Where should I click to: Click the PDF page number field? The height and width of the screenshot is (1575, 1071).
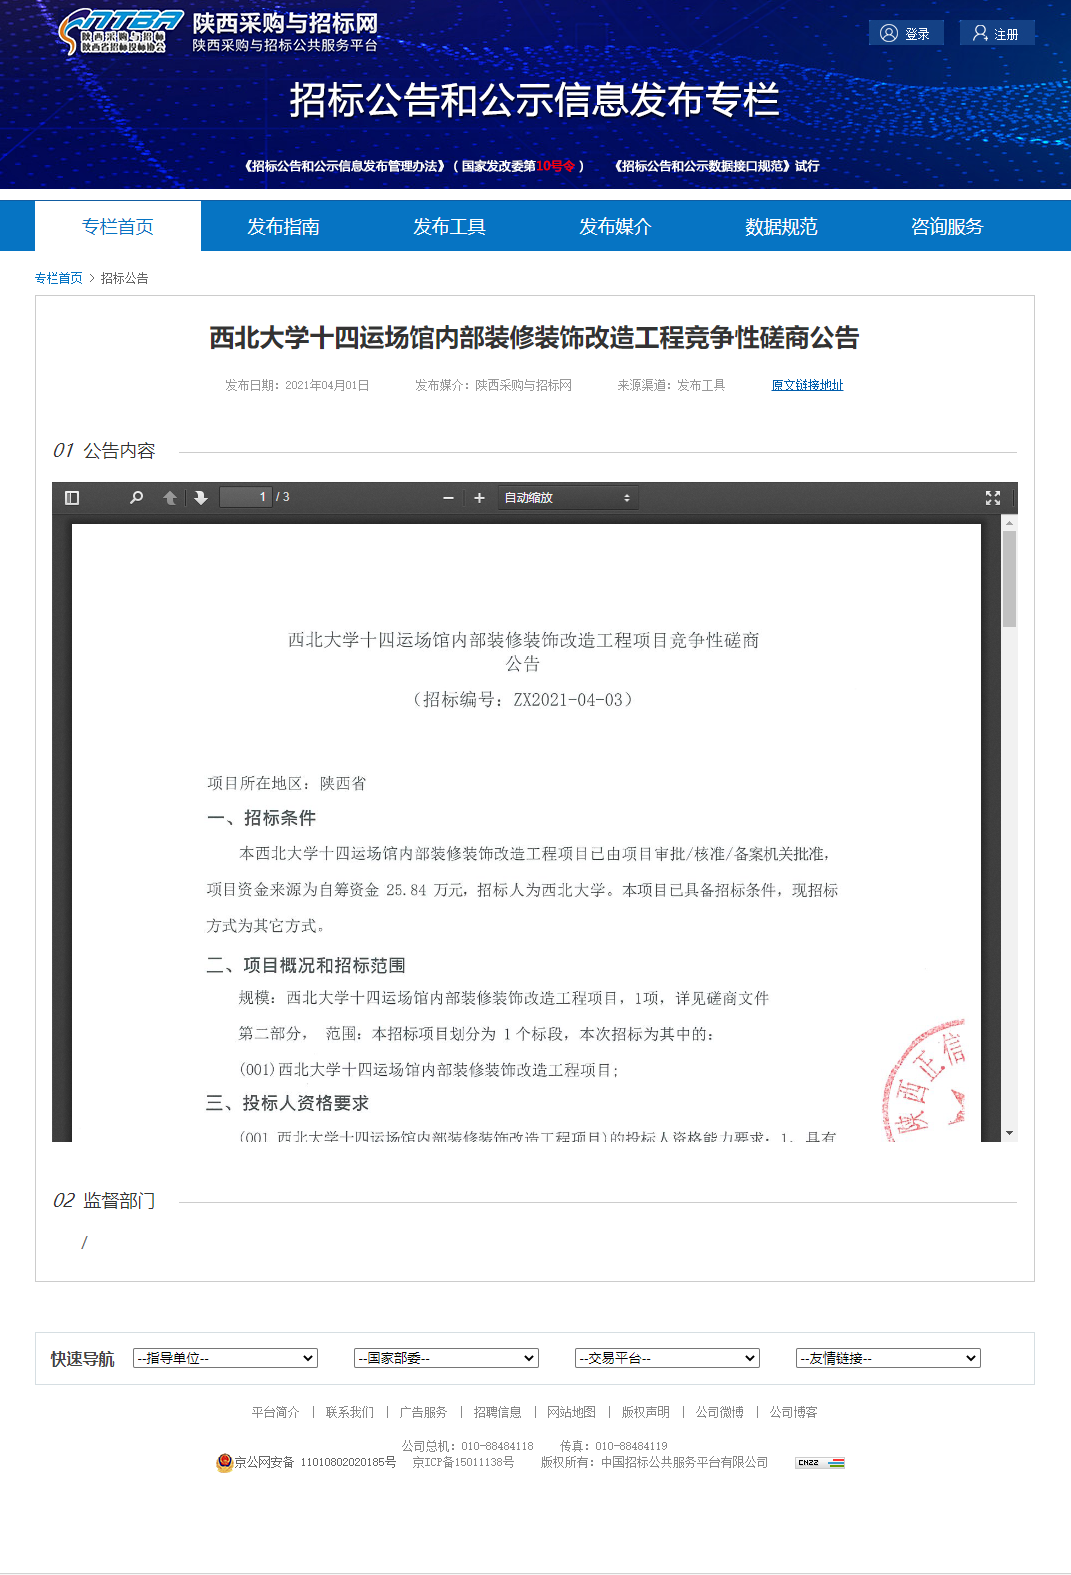[x=246, y=497]
